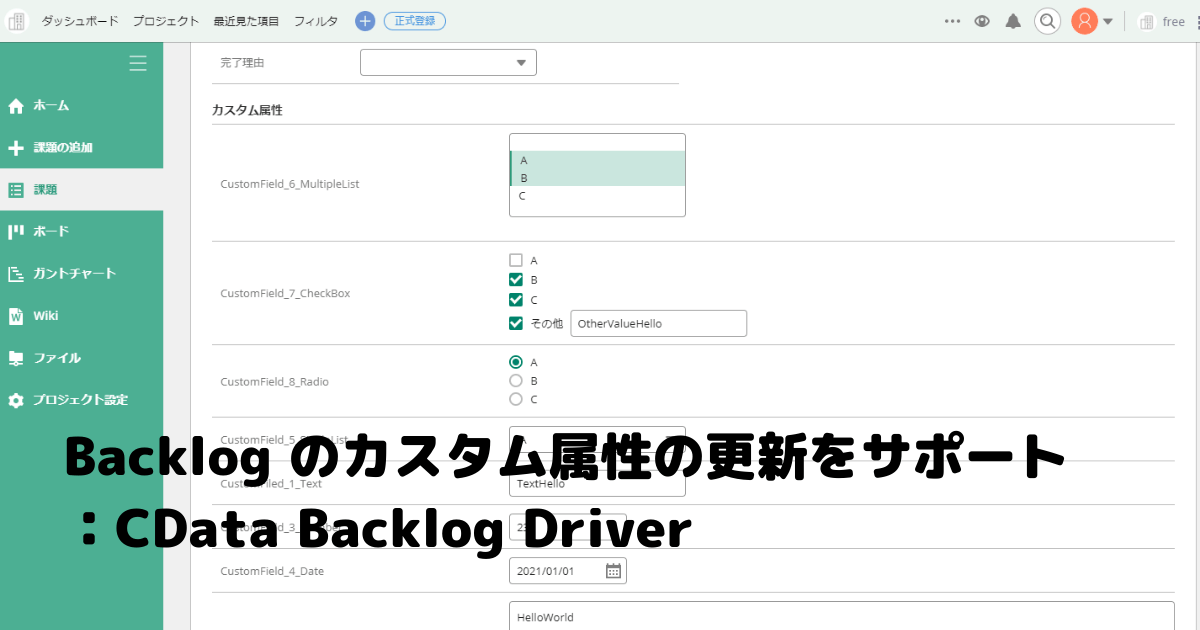1200x630 pixels.
Task: Click the free space building icon
Action: point(1146,22)
